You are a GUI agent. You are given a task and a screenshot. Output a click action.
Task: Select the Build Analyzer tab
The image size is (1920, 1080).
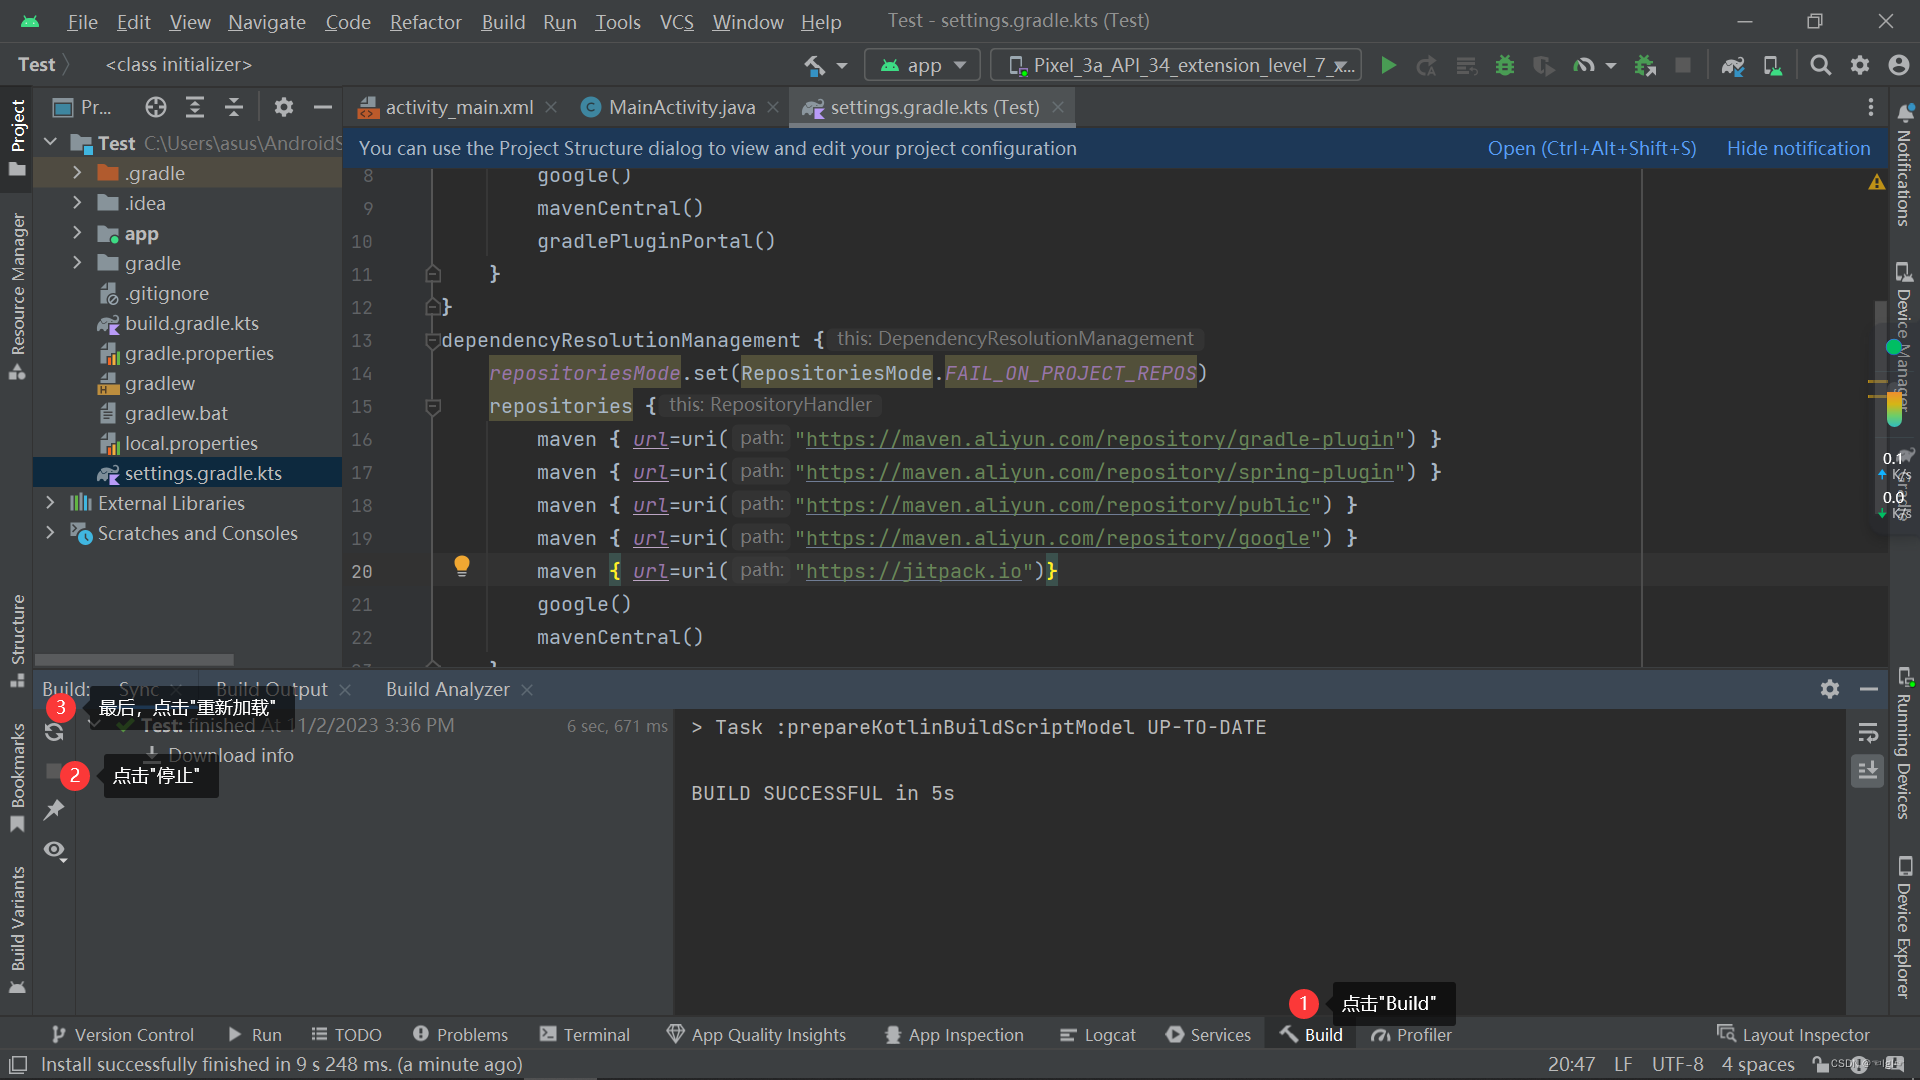[x=447, y=688]
